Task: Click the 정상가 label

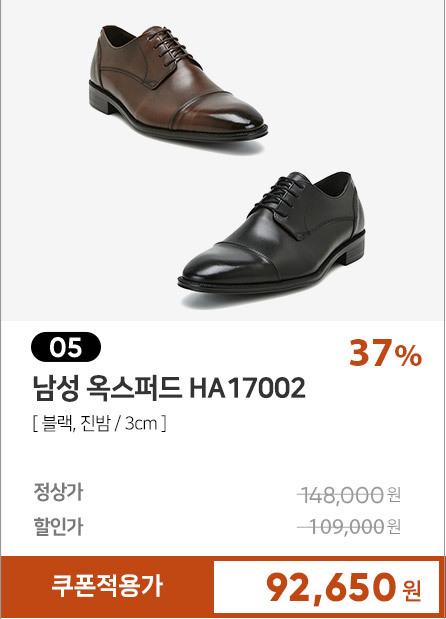Action: (58, 492)
